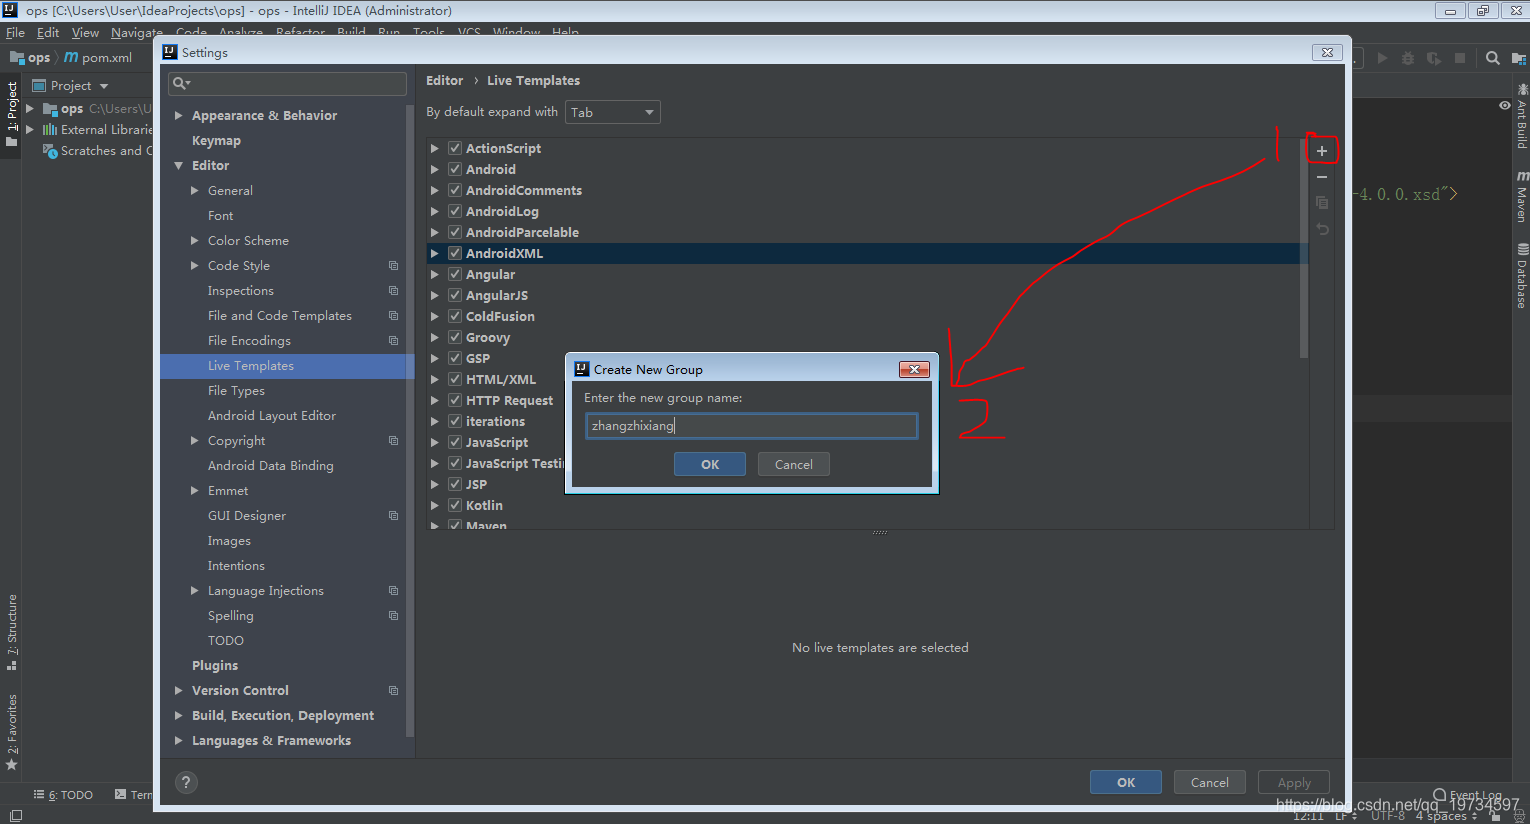Open the Favorites tool window on left strip
1530x824 pixels.
click(x=12, y=731)
